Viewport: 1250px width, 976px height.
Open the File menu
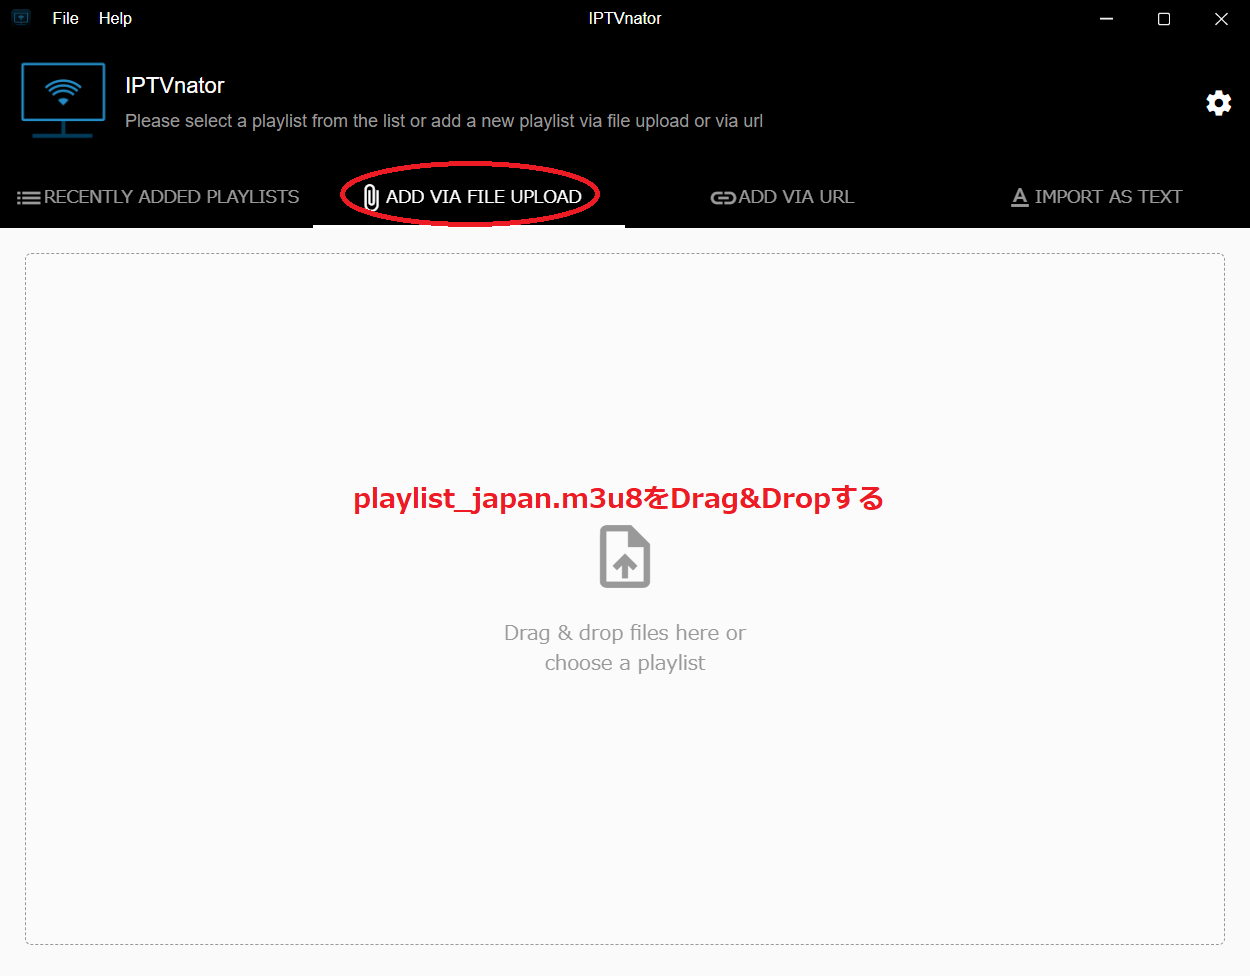pyautogui.click(x=65, y=18)
